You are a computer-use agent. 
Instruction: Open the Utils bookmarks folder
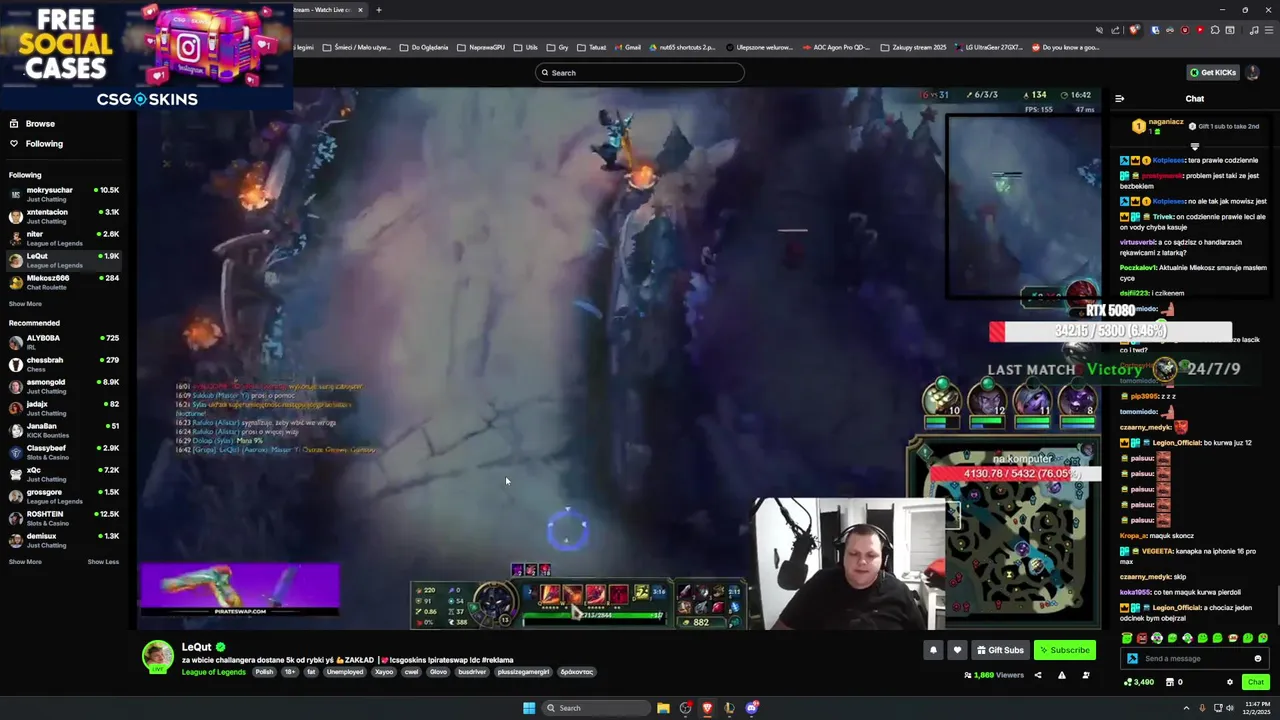coord(525,47)
